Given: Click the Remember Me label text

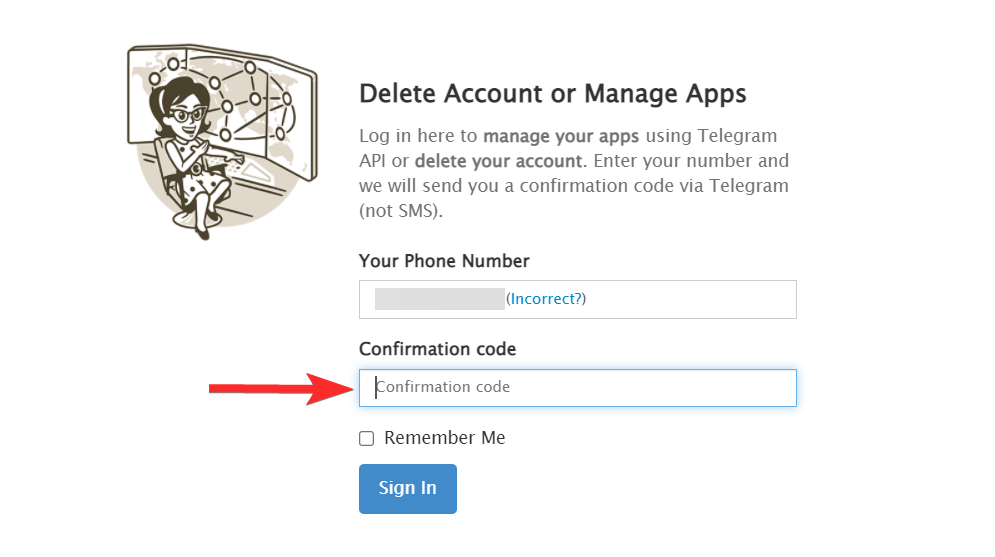Looking at the screenshot, I should coord(444,438).
